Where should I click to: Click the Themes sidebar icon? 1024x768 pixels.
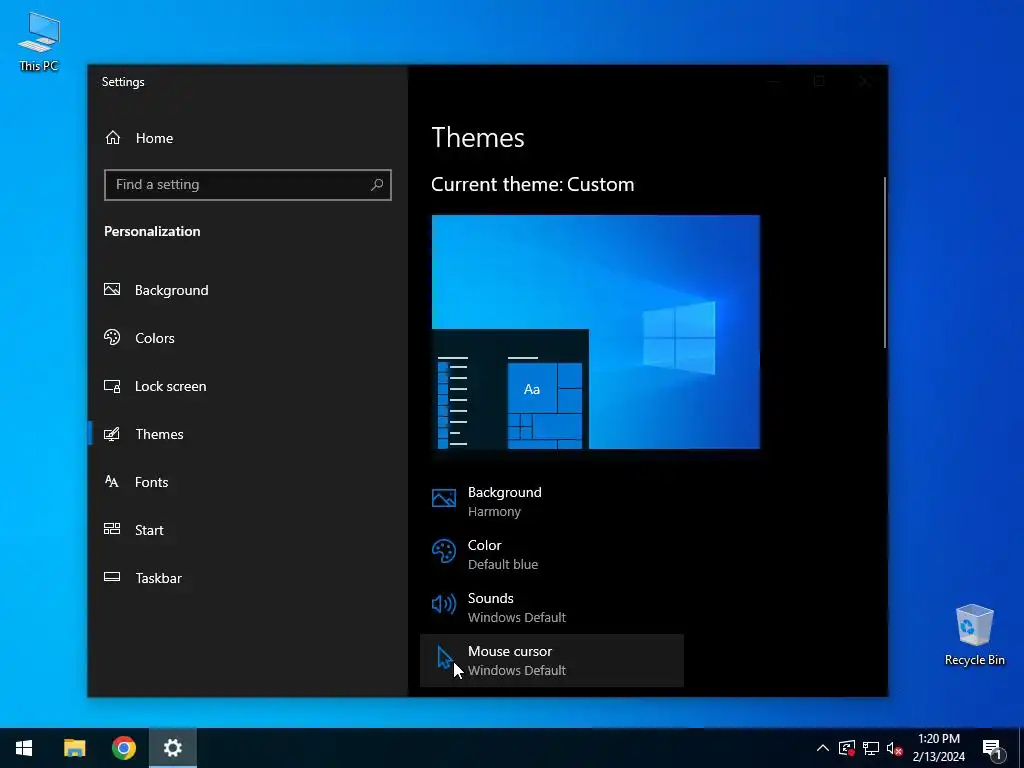pyautogui.click(x=112, y=434)
